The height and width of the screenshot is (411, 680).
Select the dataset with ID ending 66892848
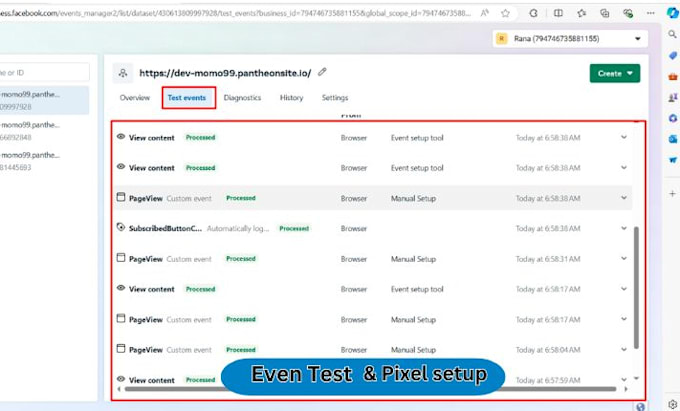[43, 131]
